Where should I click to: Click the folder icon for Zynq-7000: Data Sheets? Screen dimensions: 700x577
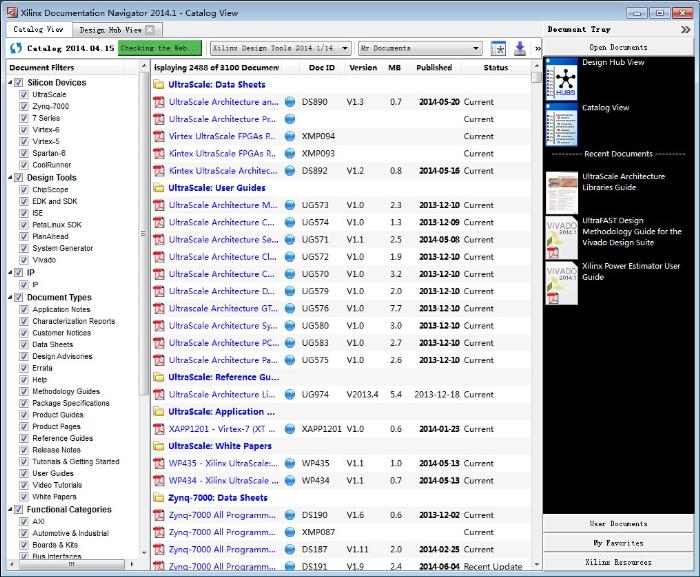(158, 498)
